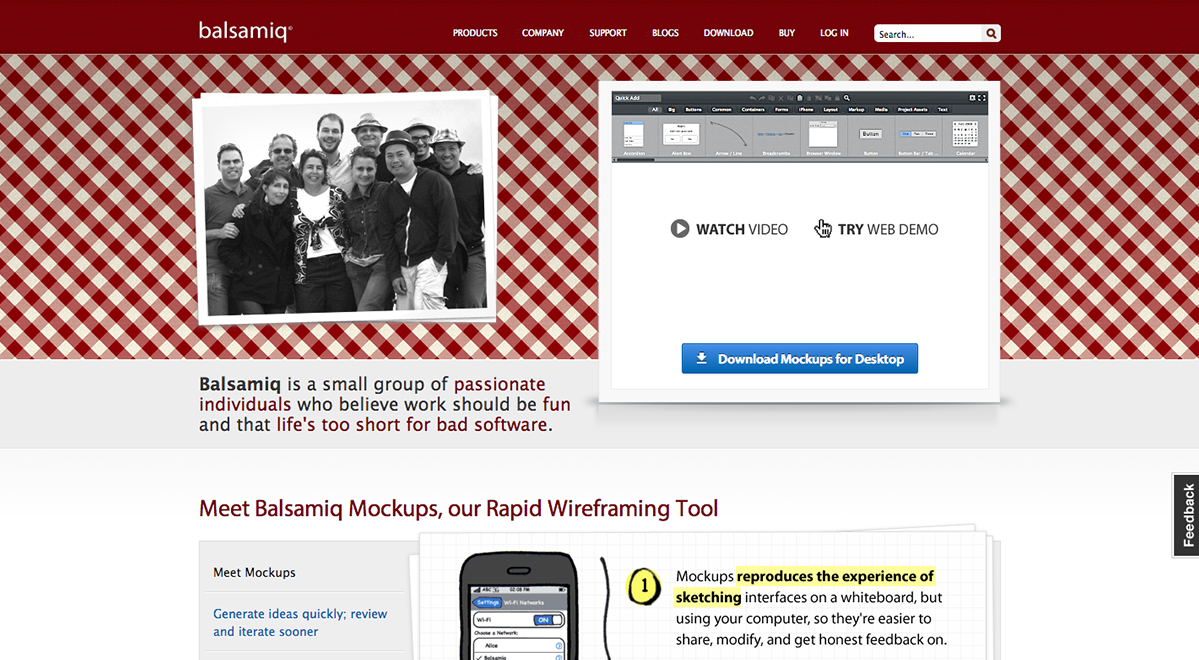This screenshot has height=660, width=1199.
Task: Click the yellow step 1 circle
Action: pyautogui.click(x=644, y=587)
